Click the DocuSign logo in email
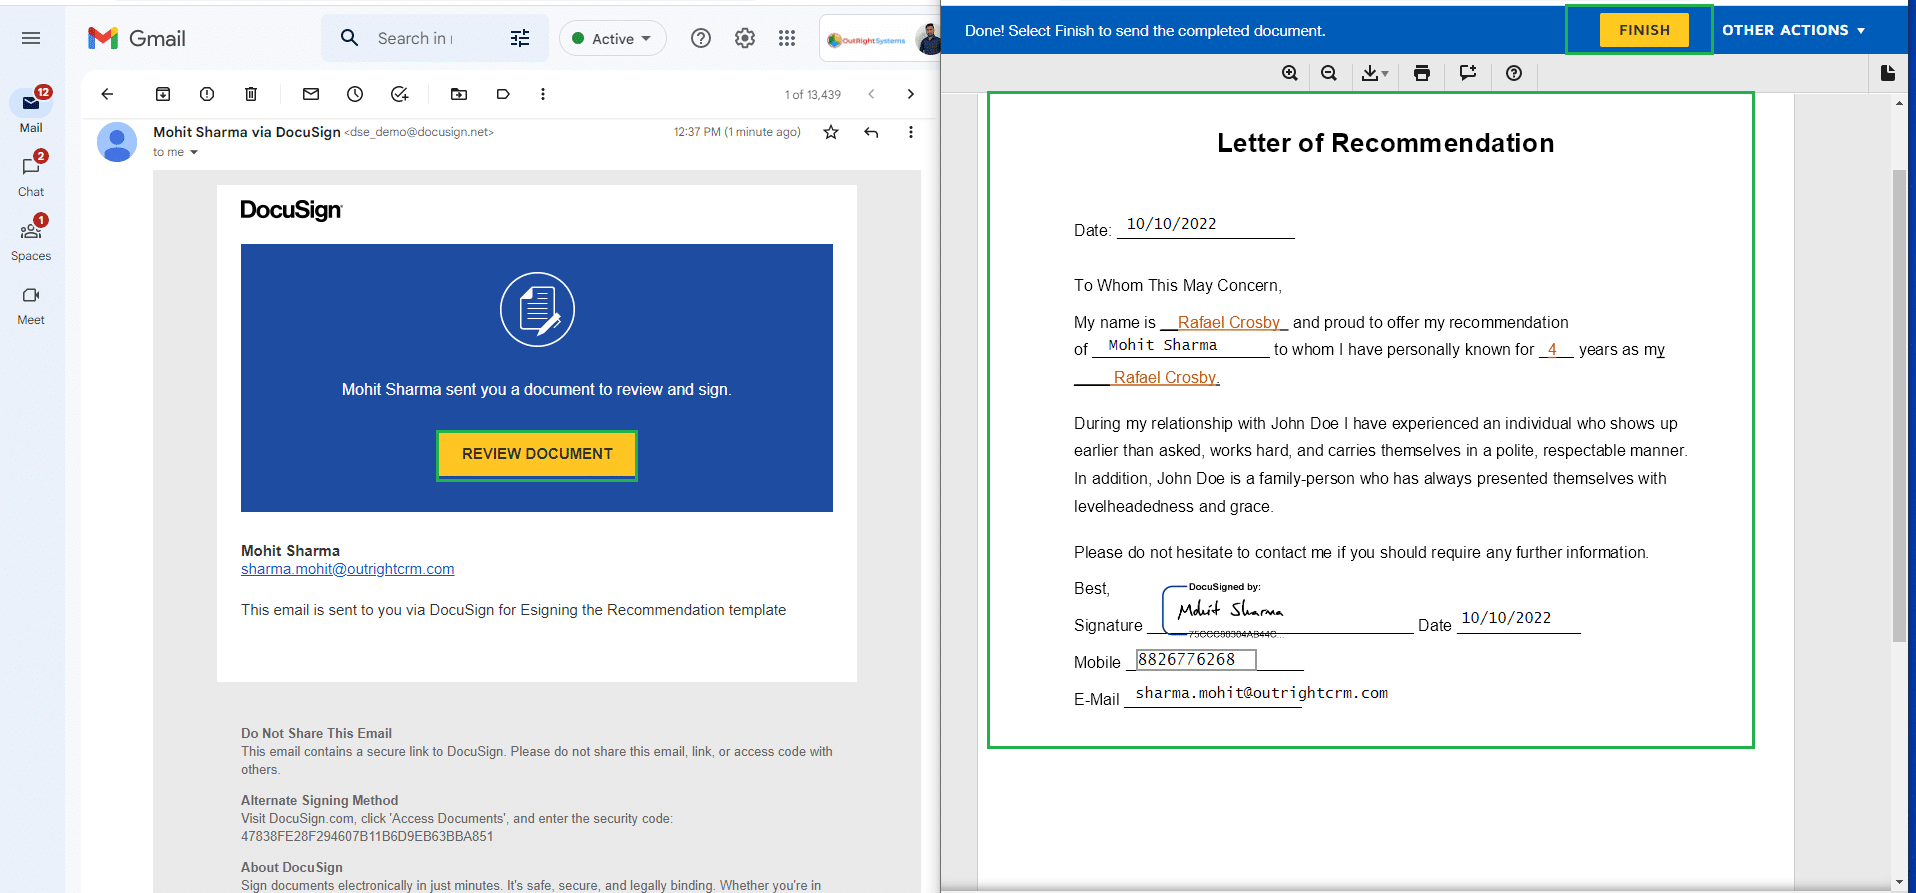The width and height of the screenshot is (1916, 893). coord(291,210)
